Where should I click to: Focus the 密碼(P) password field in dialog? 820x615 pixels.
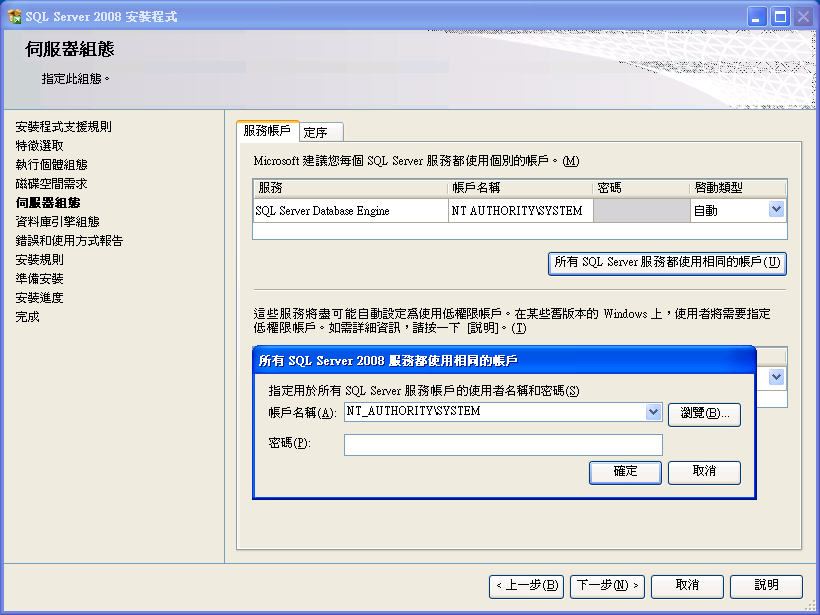coord(503,445)
